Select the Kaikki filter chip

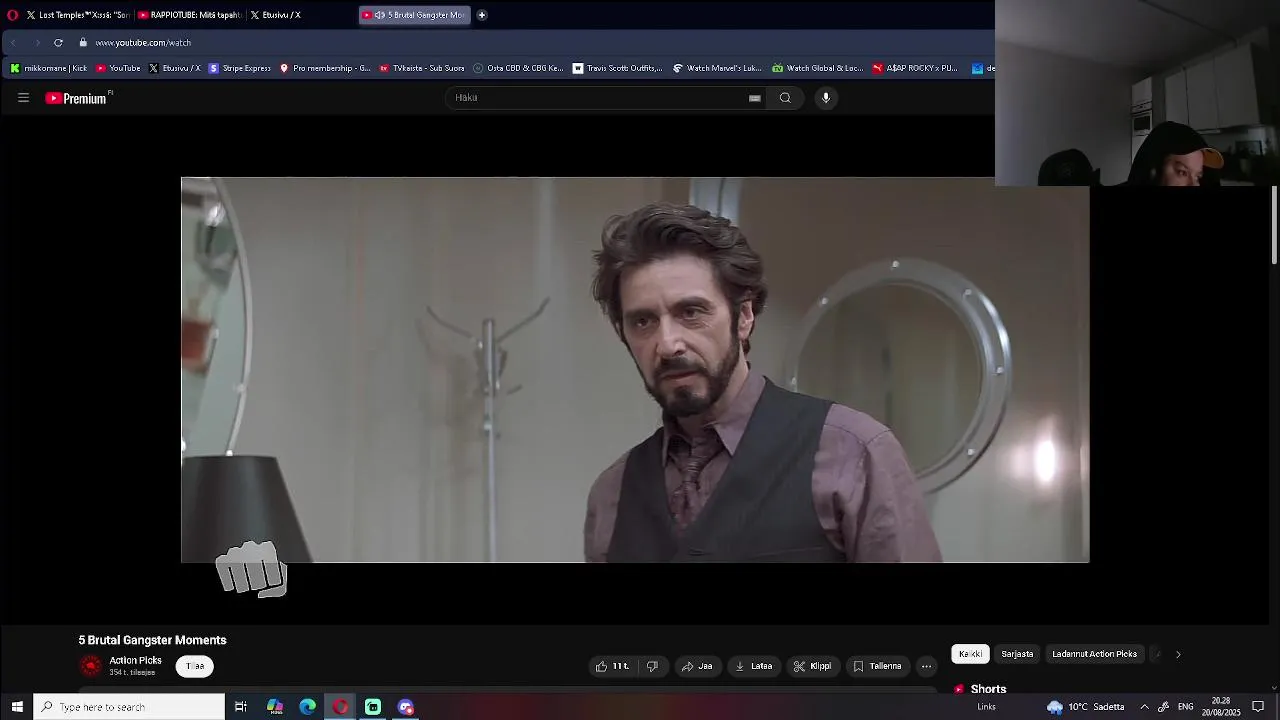coord(970,654)
